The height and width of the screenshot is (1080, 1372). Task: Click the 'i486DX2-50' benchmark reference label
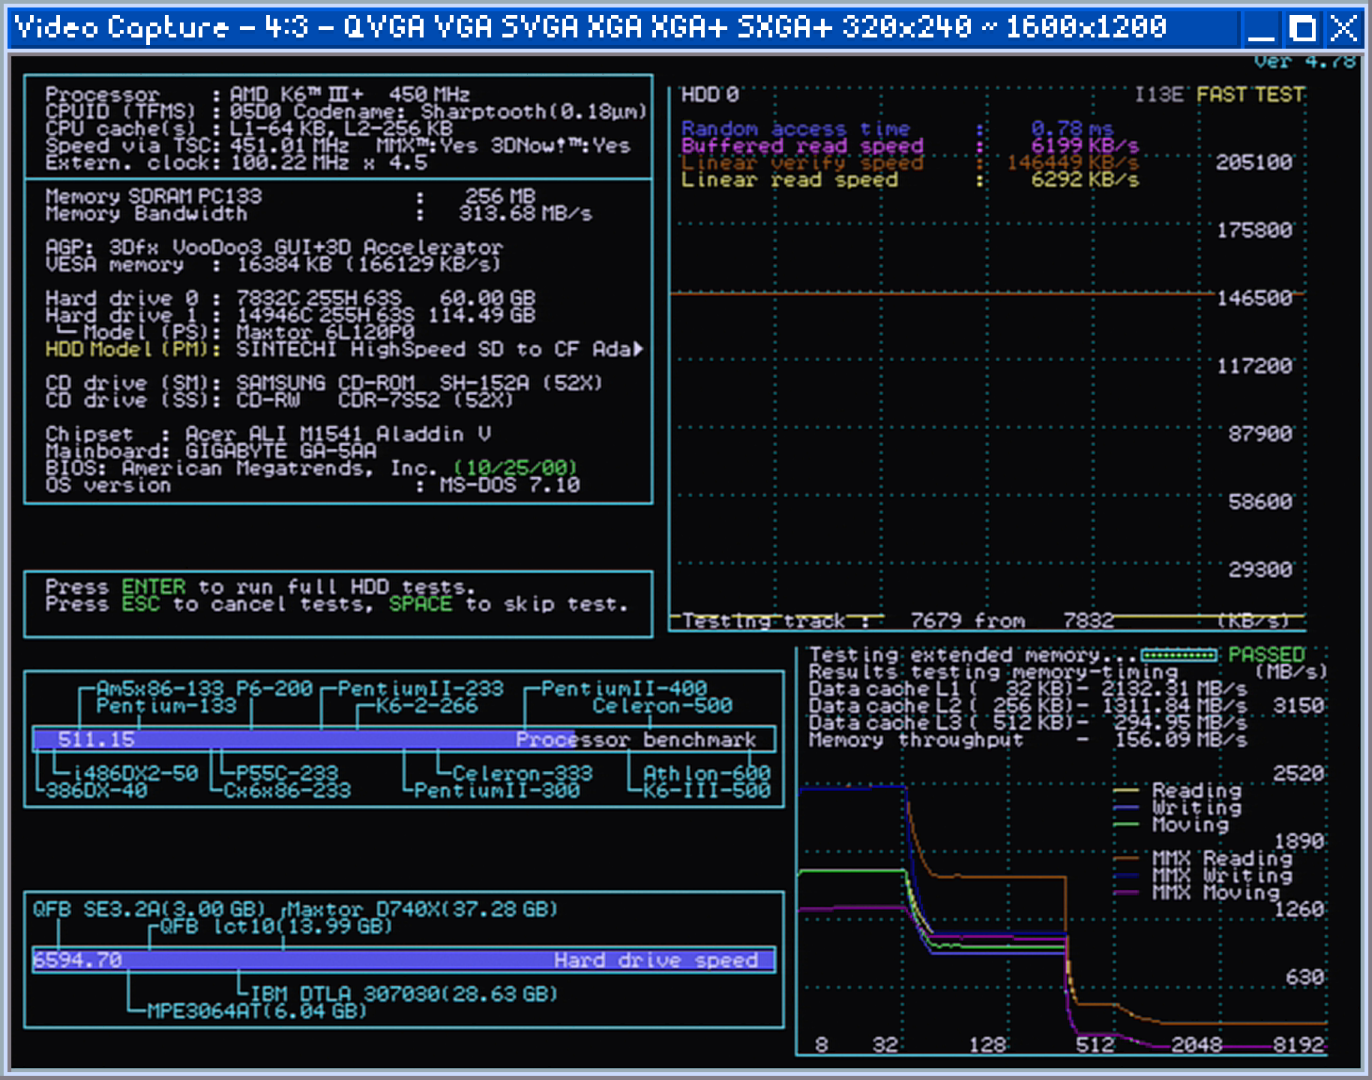click(135, 773)
